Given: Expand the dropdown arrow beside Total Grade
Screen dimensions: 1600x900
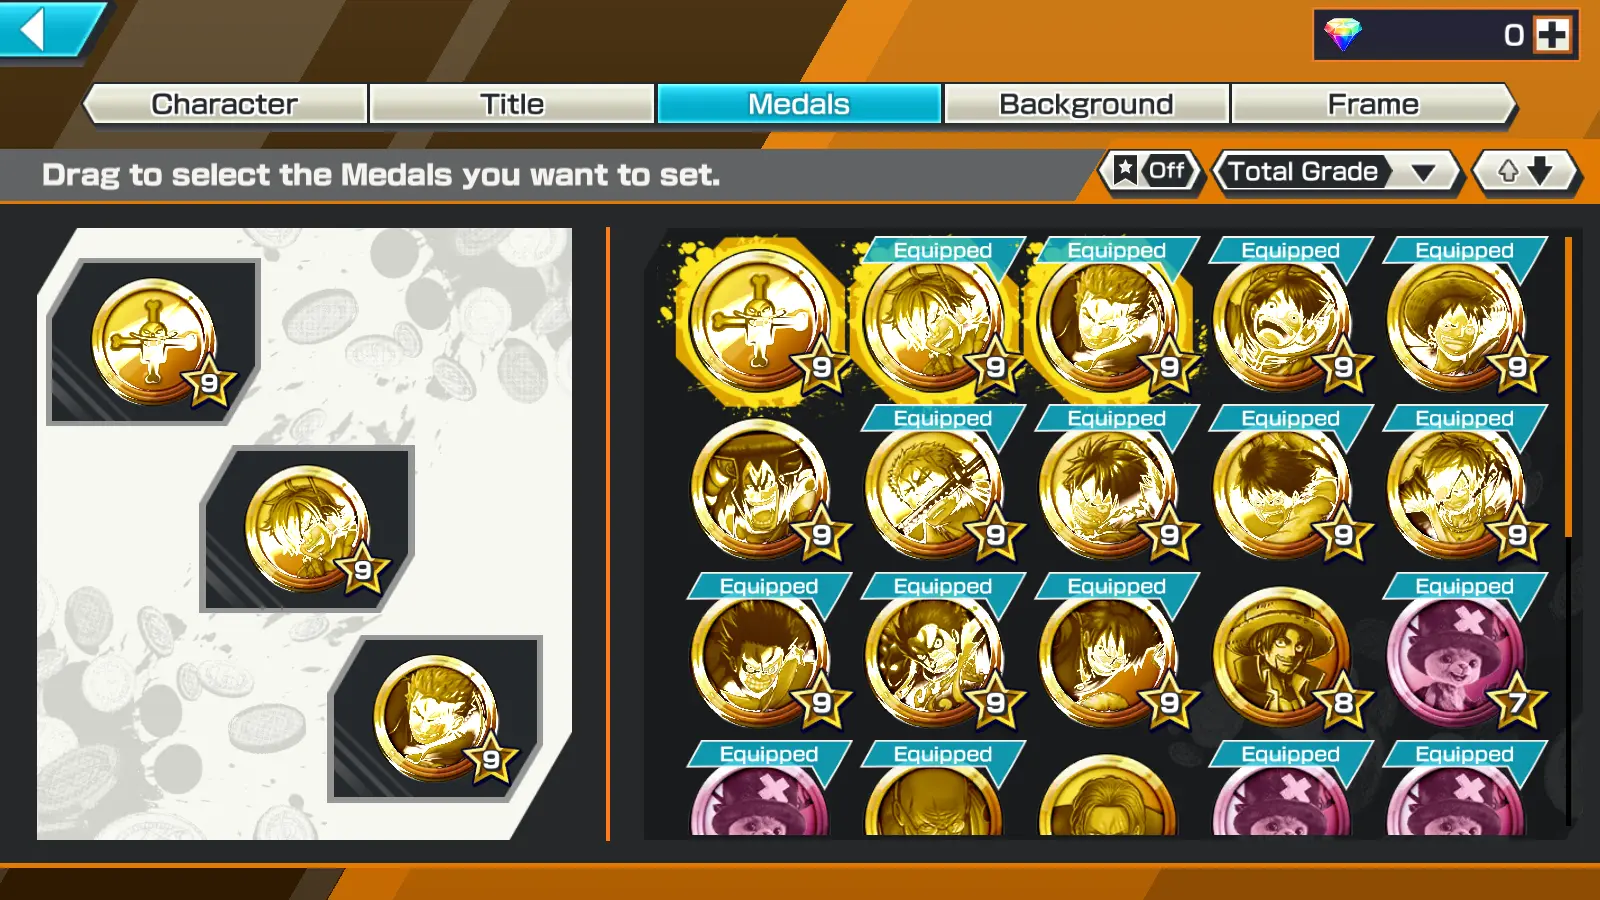Looking at the screenshot, I should [x=1424, y=173].
